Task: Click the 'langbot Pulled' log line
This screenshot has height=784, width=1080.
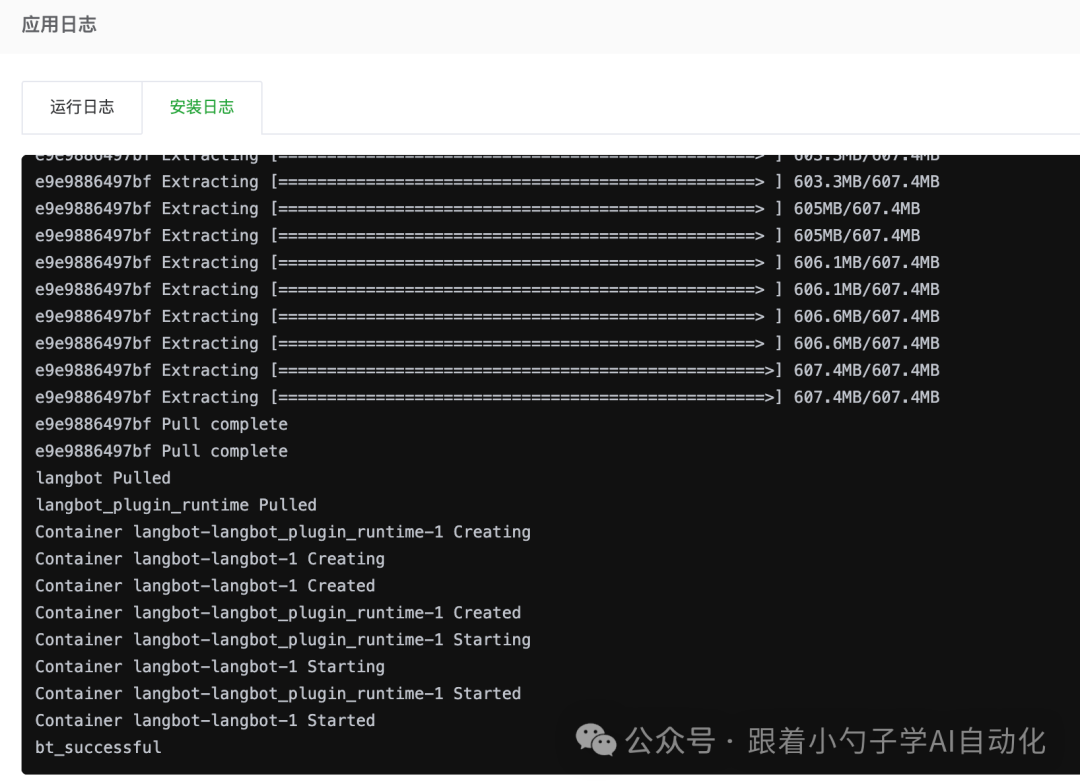Action: tap(103, 478)
